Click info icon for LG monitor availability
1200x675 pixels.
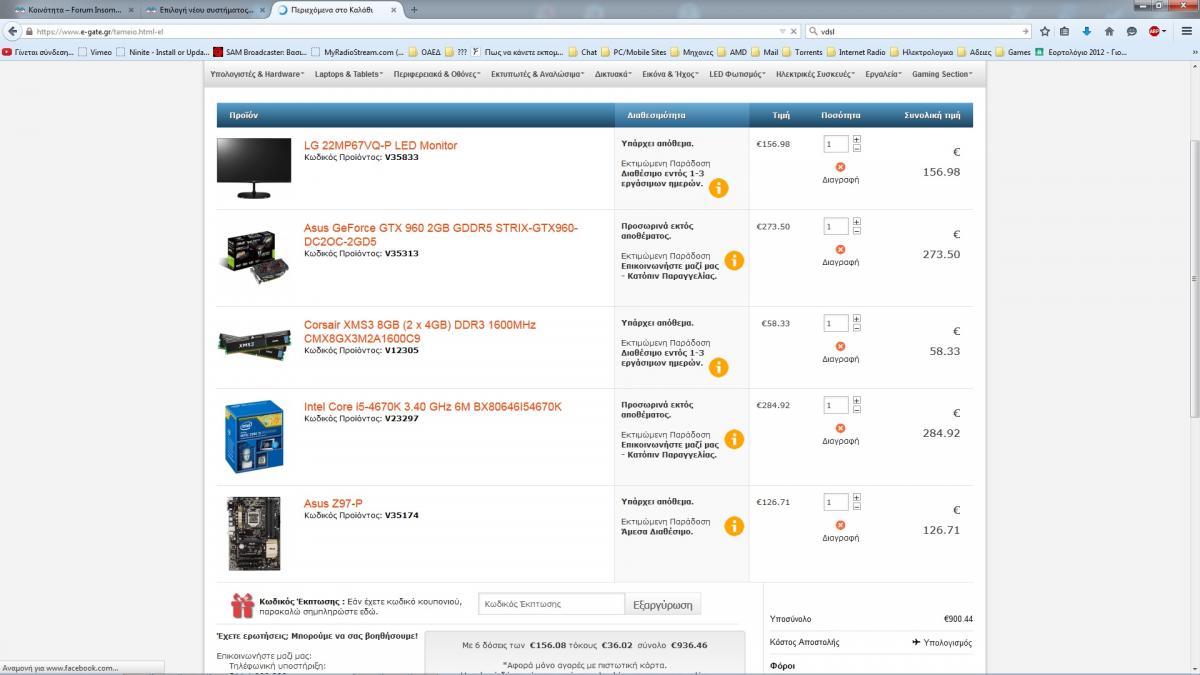click(x=718, y=188)
